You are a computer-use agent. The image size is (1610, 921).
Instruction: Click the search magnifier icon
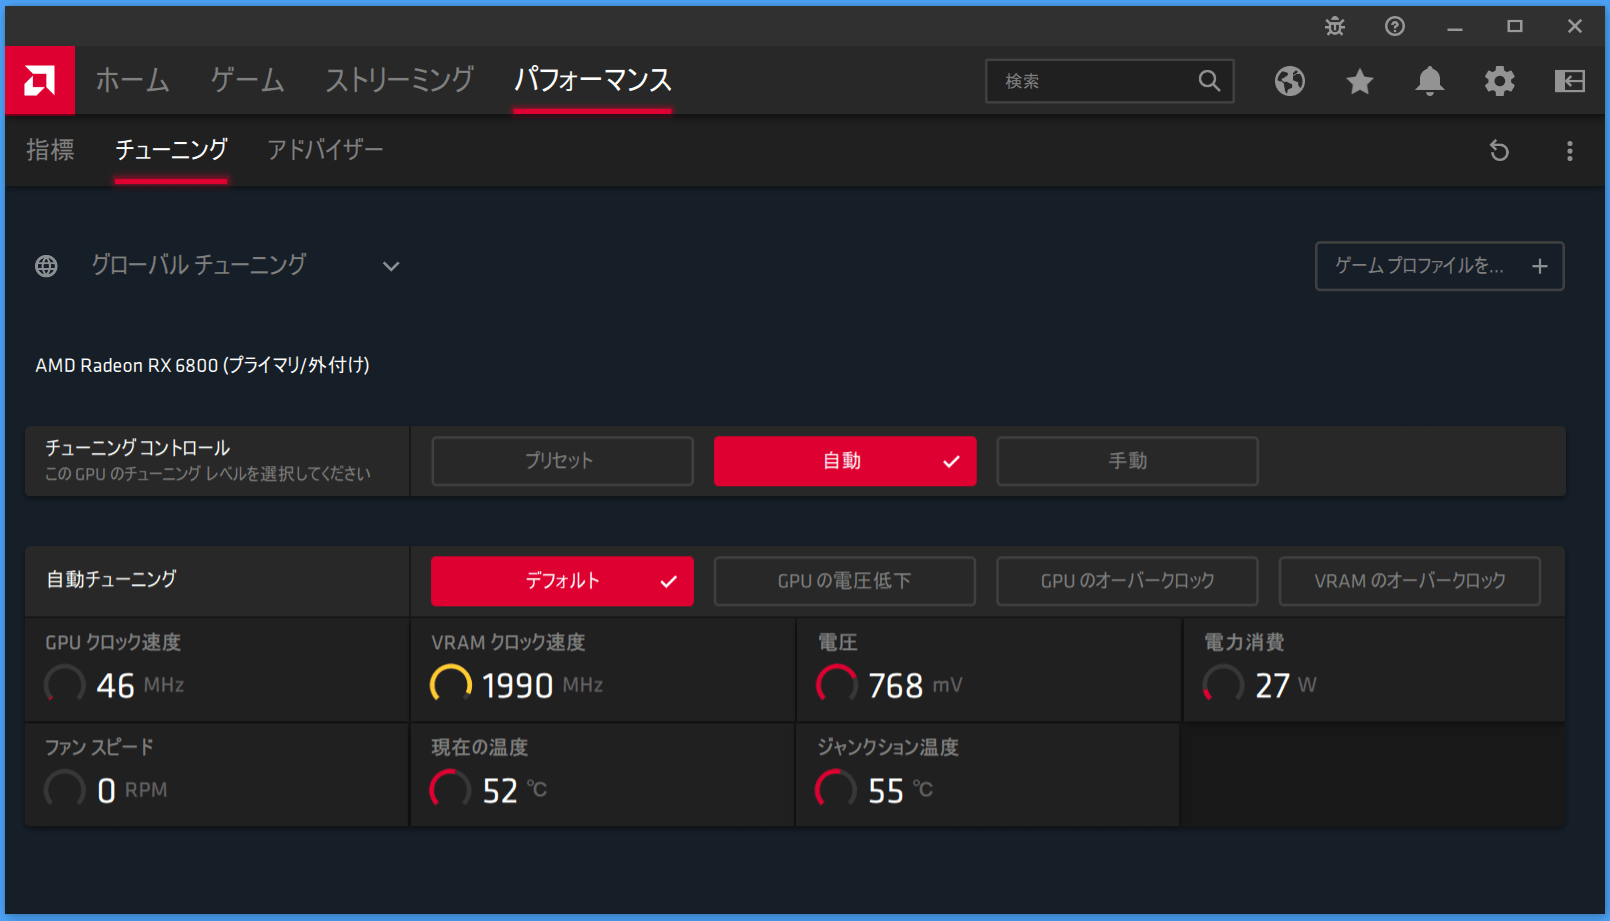pos(1209,81)
